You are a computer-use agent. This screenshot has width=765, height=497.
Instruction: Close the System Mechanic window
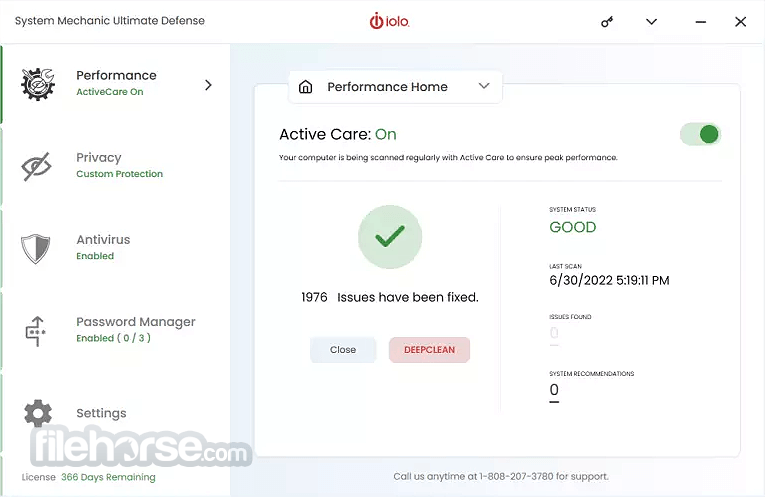tap(741, 21)
